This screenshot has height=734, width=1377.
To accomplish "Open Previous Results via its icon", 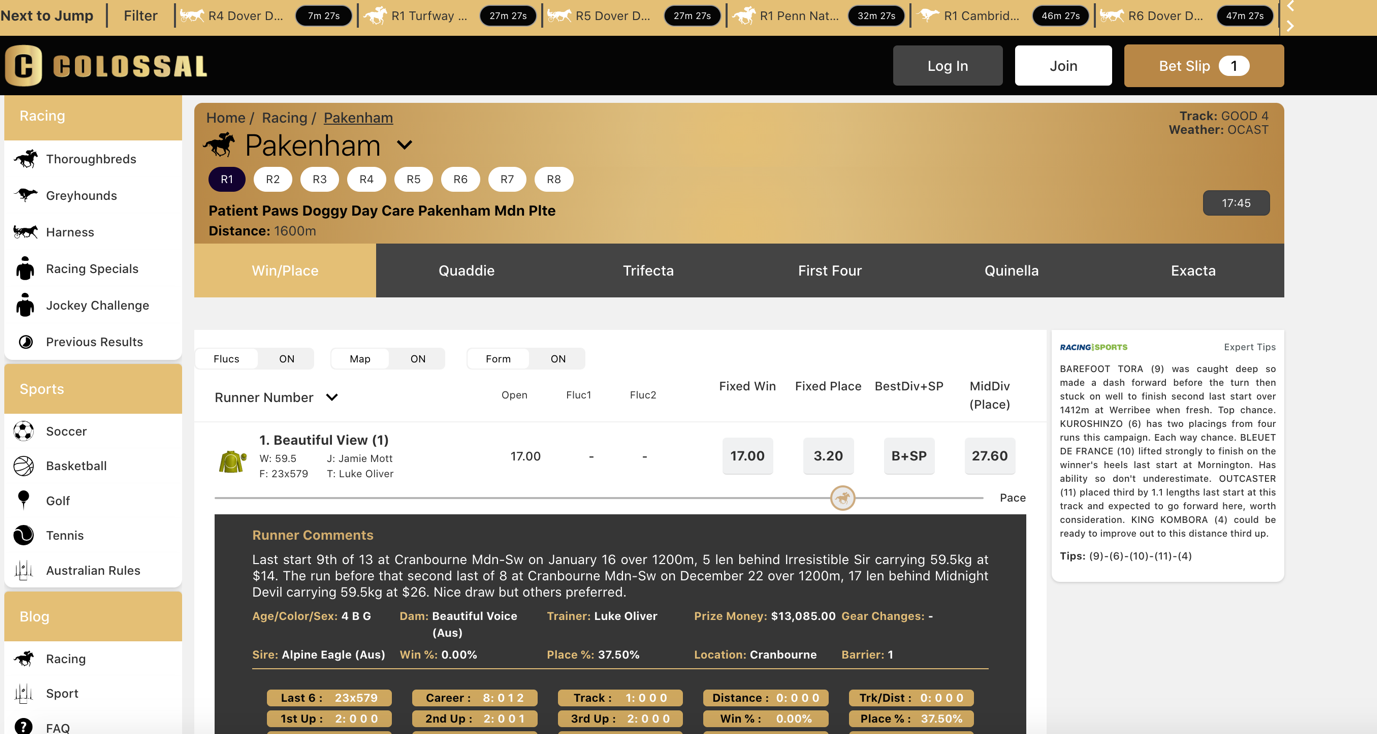I will [x=25, y=342].
